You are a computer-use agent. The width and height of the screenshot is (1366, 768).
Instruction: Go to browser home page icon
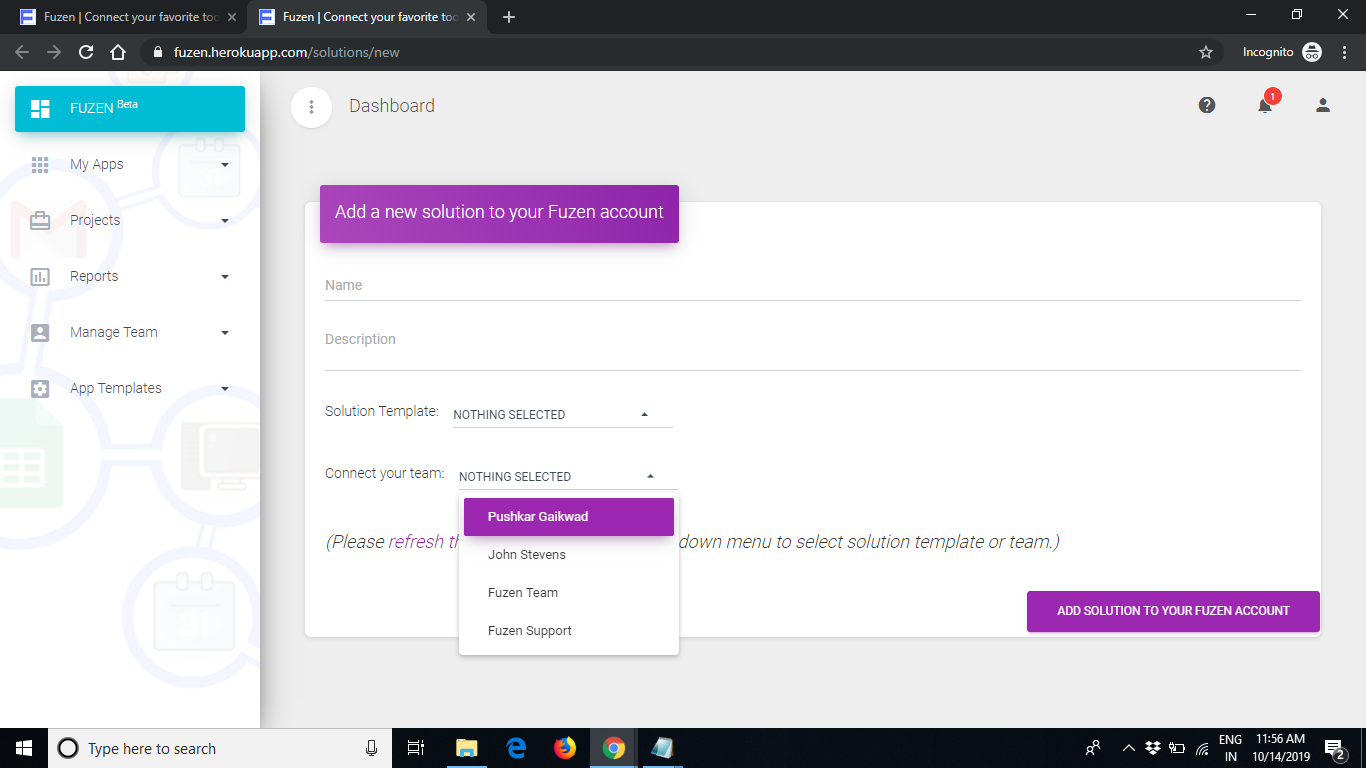click(x=118, y=52)
